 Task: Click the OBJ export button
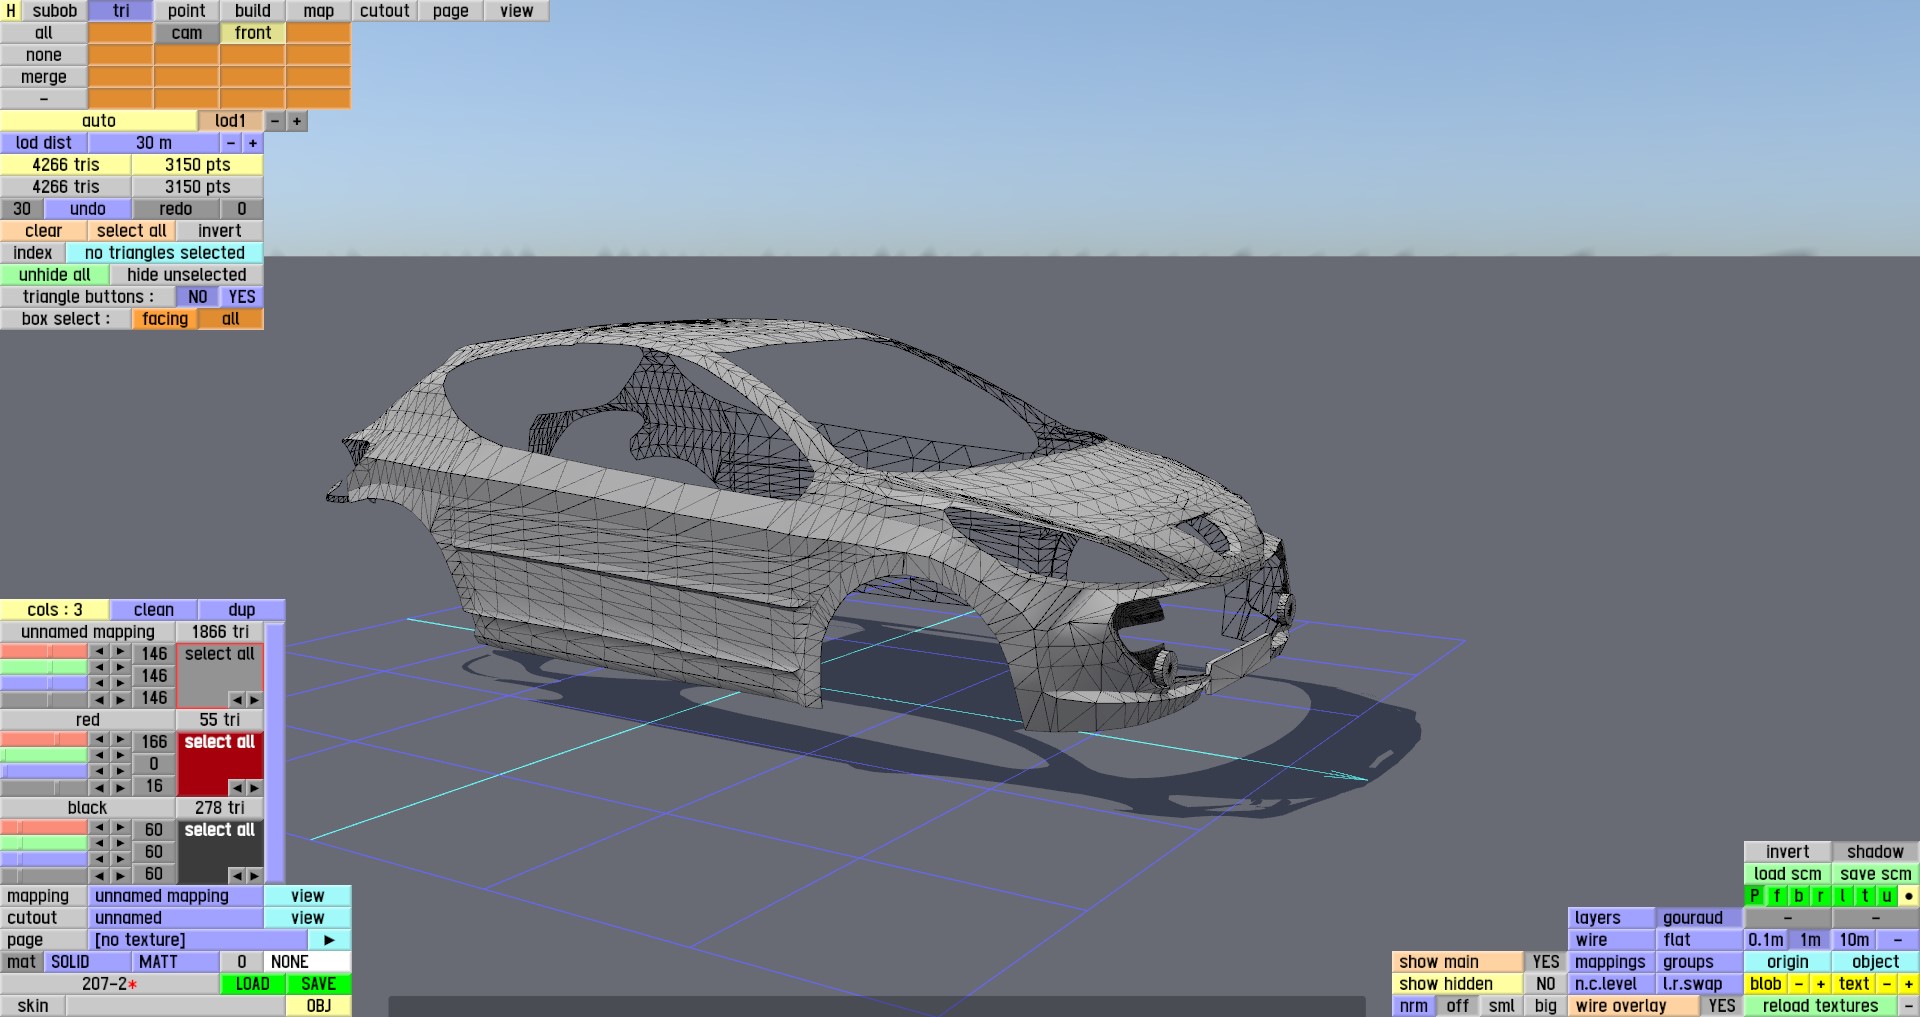(x=319, y=1006)
